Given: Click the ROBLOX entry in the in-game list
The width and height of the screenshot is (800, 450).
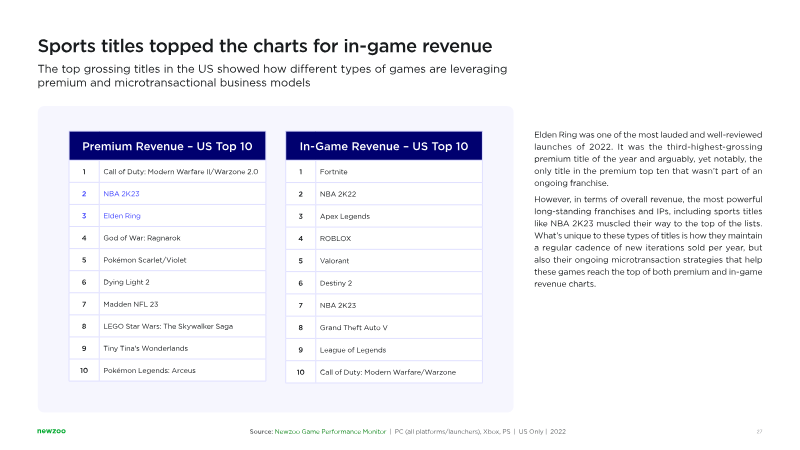Looking at the screenshot, I should (336, 238).
